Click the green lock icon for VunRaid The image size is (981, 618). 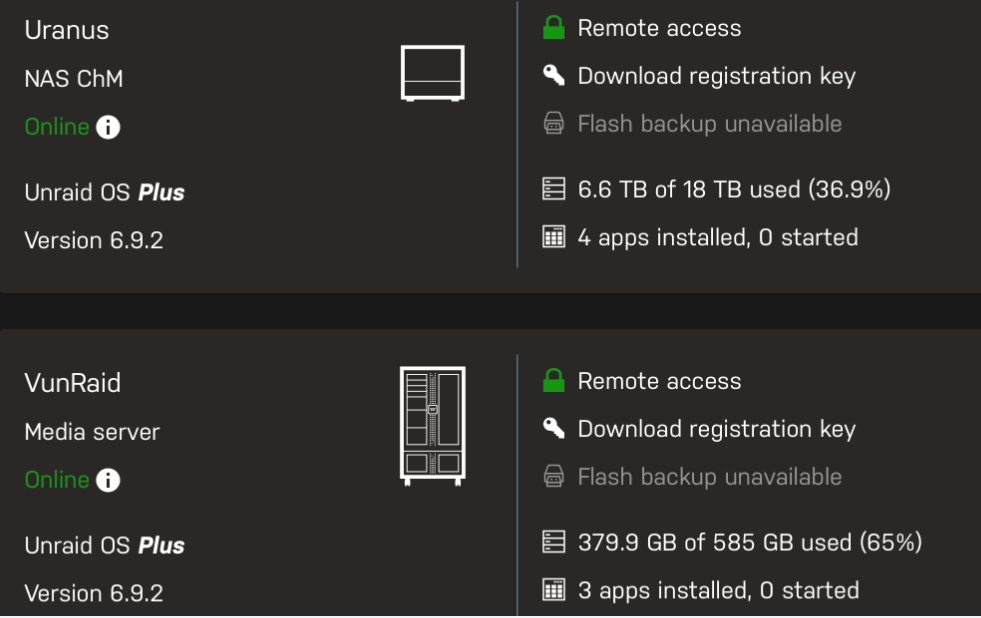(554, 380)
